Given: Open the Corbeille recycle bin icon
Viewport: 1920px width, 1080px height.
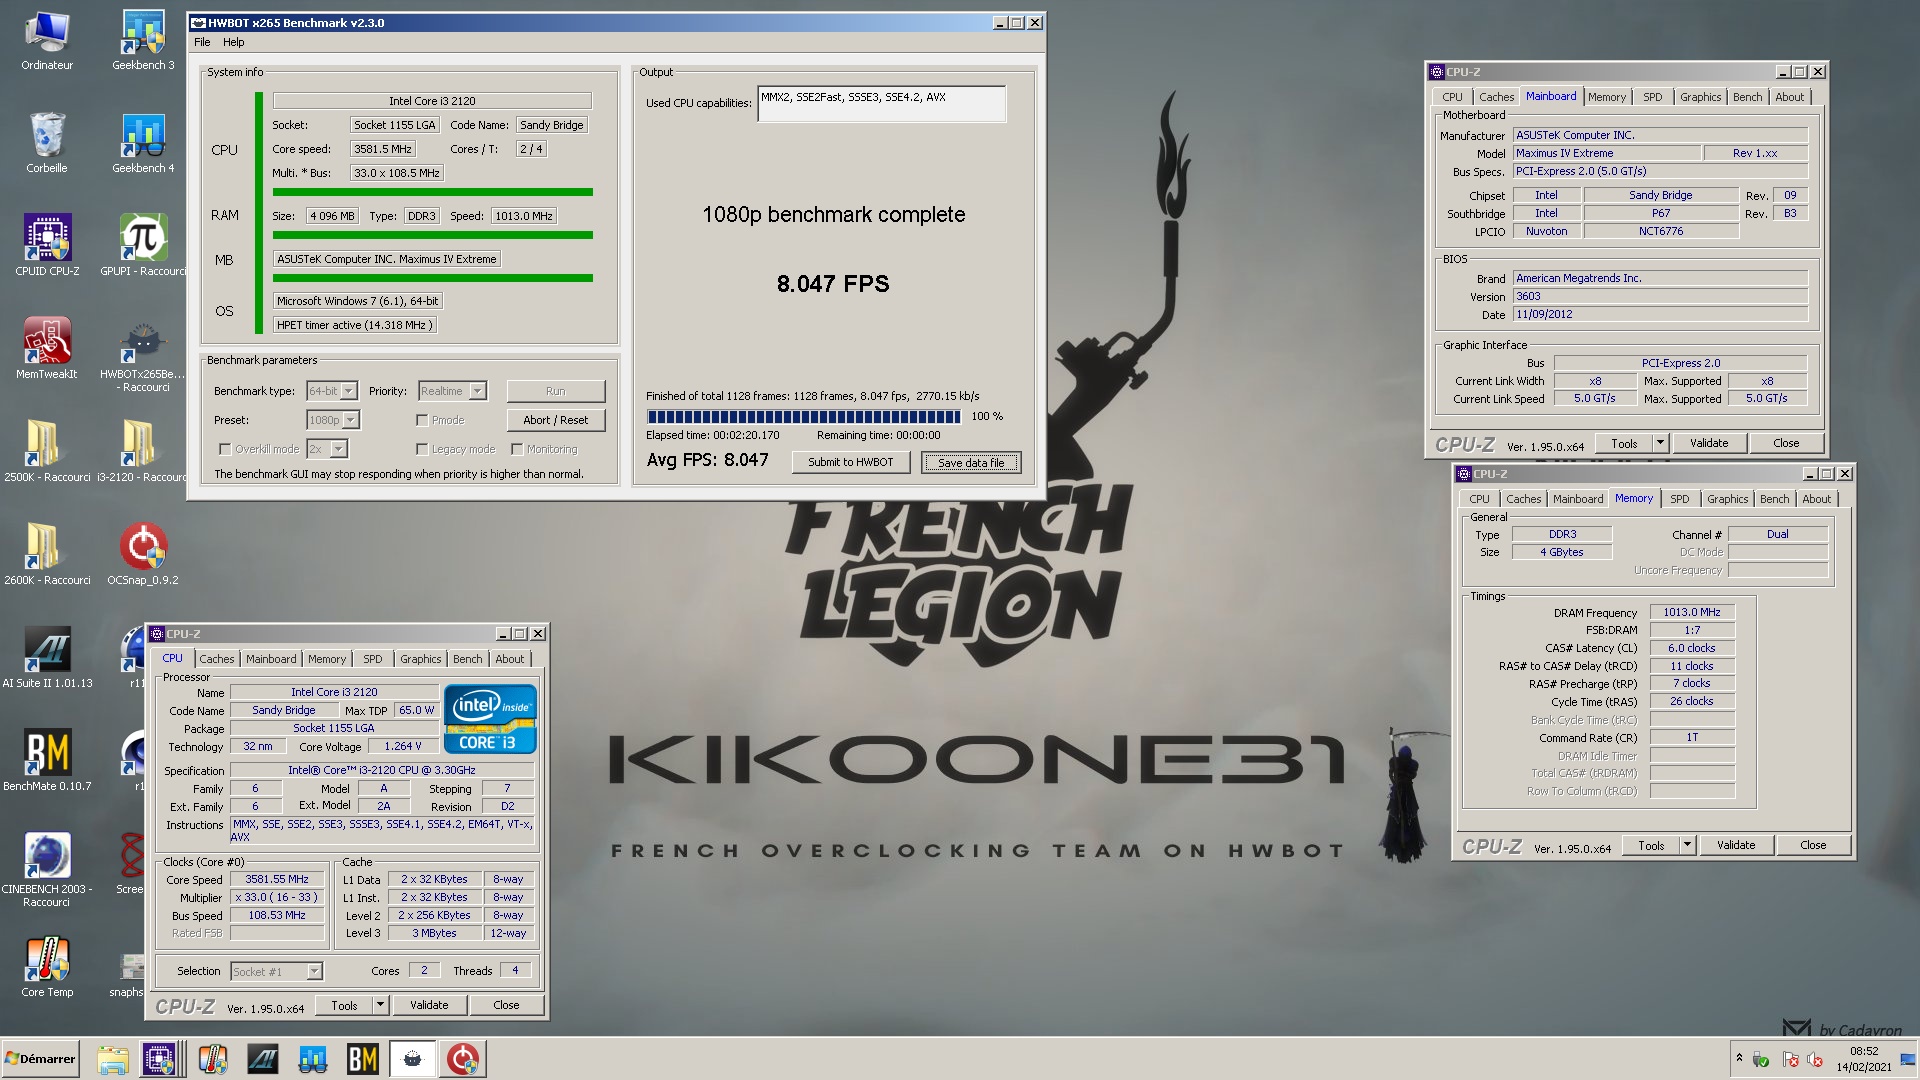Looking at the screenshot, I should click(47, 143).
